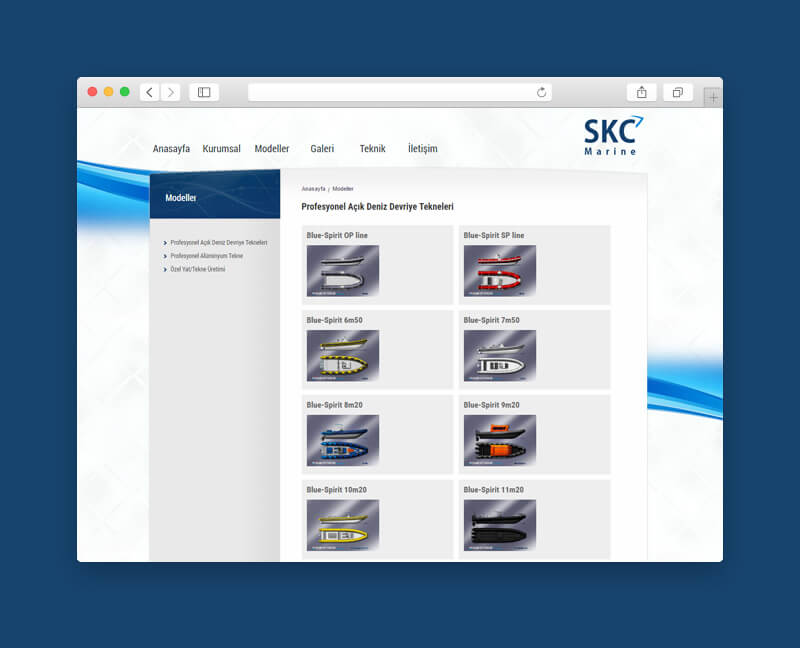Open the Blue-Spirit 8m20 title
800x648 pixels.
(334, 405)
